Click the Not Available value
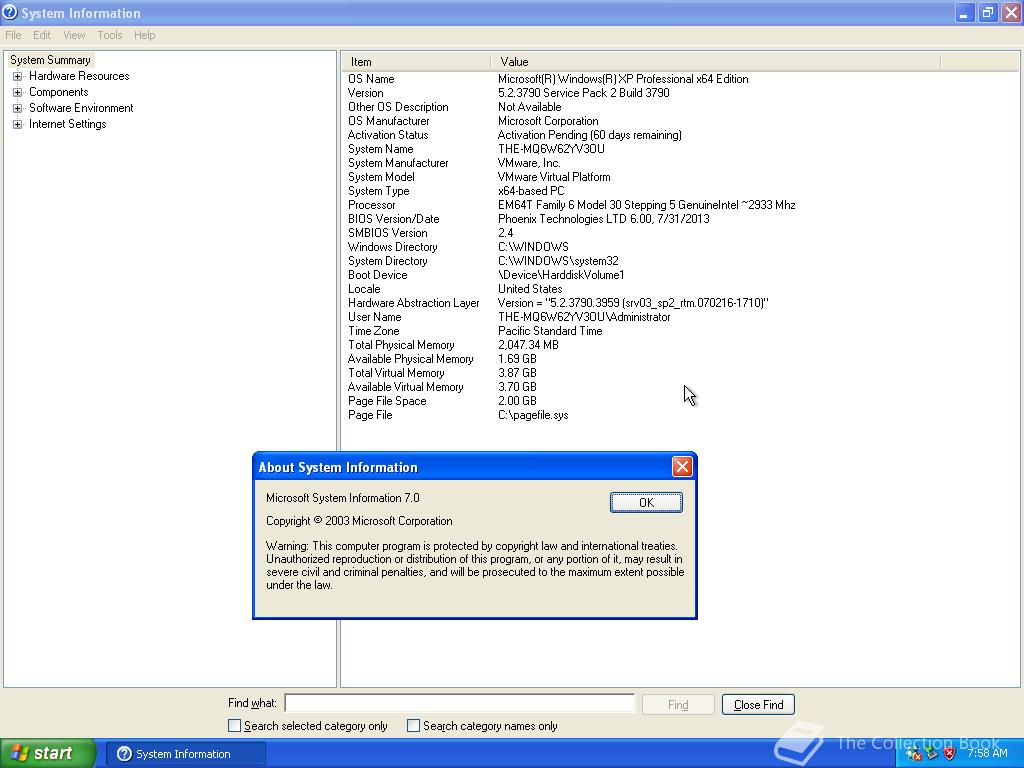This screenshot has height=768, width=1024. [529, 107]
